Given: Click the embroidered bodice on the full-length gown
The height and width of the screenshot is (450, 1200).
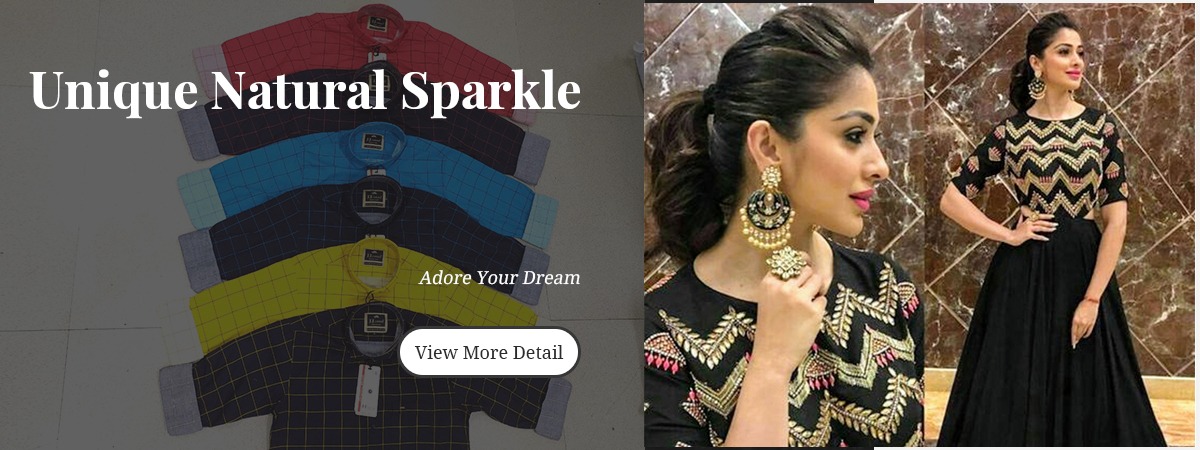Looking at the screenshot, I should pyautogui.click(x=1056, y=165).
